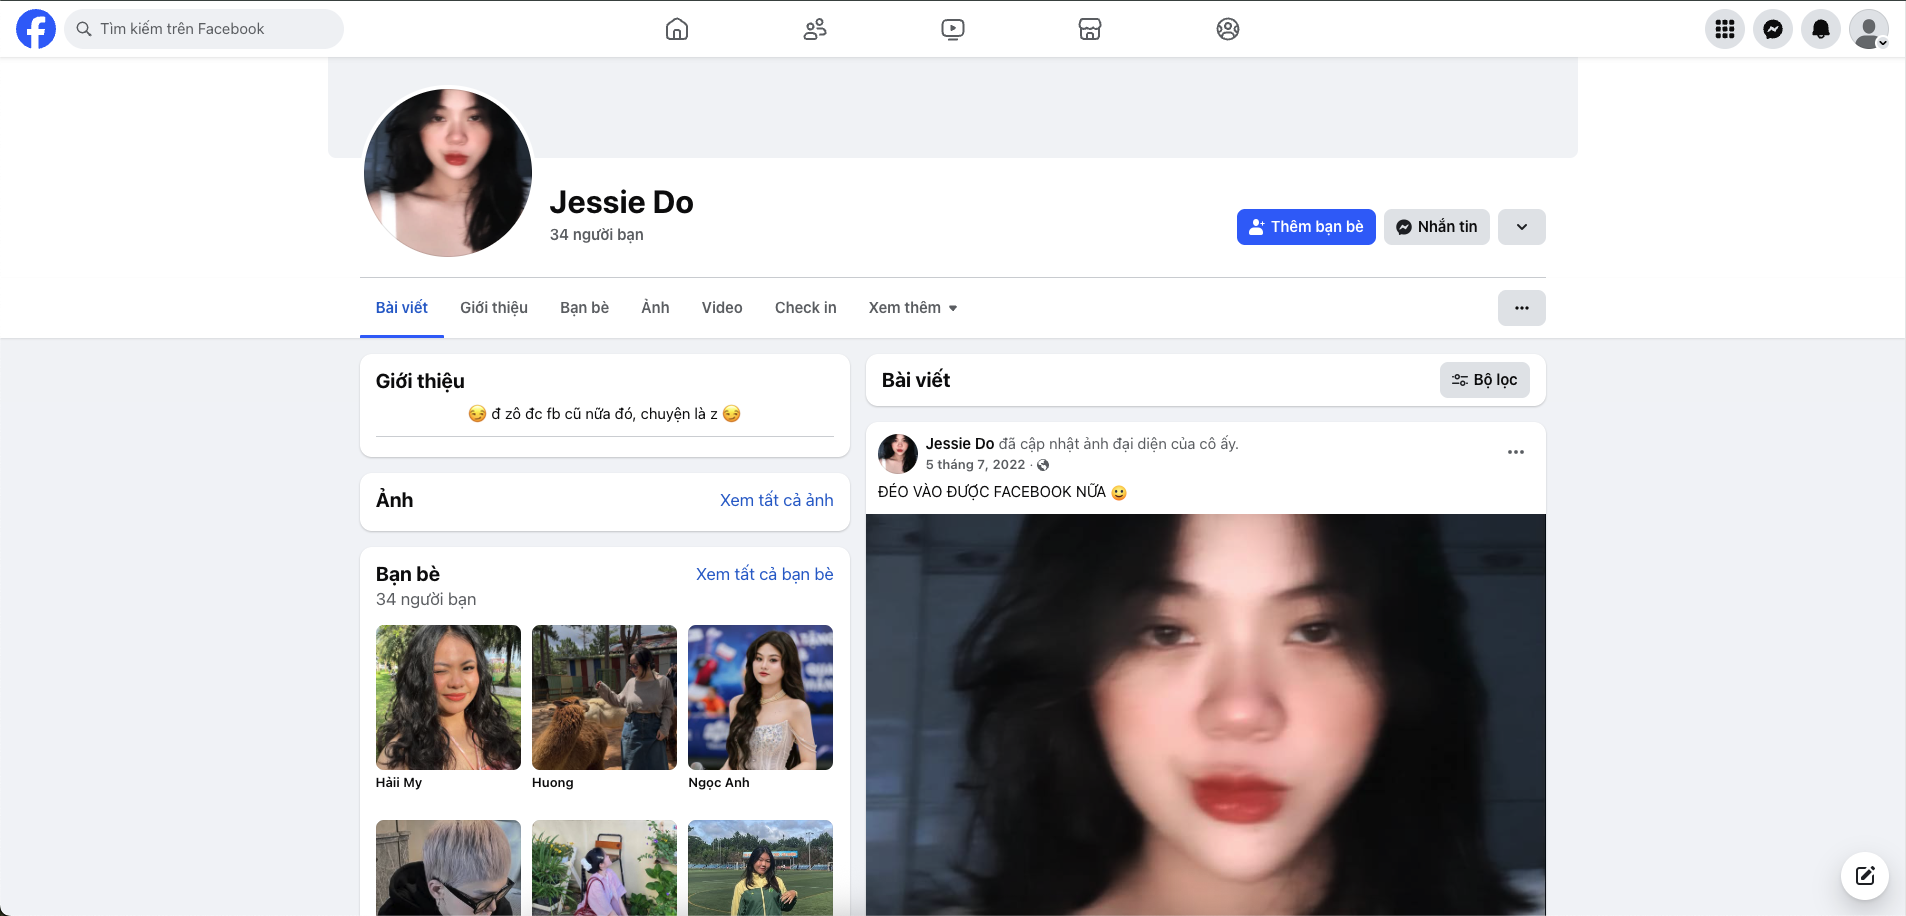The image size is (1906, 916).
Task: Open the Home feed icon
Action: click(x=677, y=29)
